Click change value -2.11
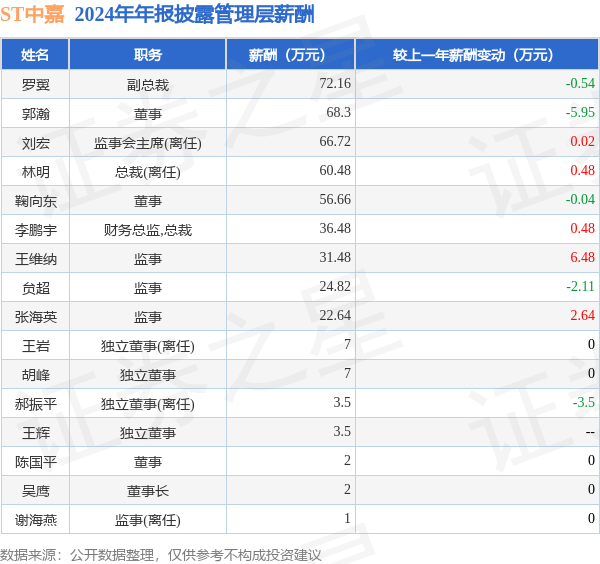Image resolution: width=600 pixels, height=564 pixels. [580, 286]
